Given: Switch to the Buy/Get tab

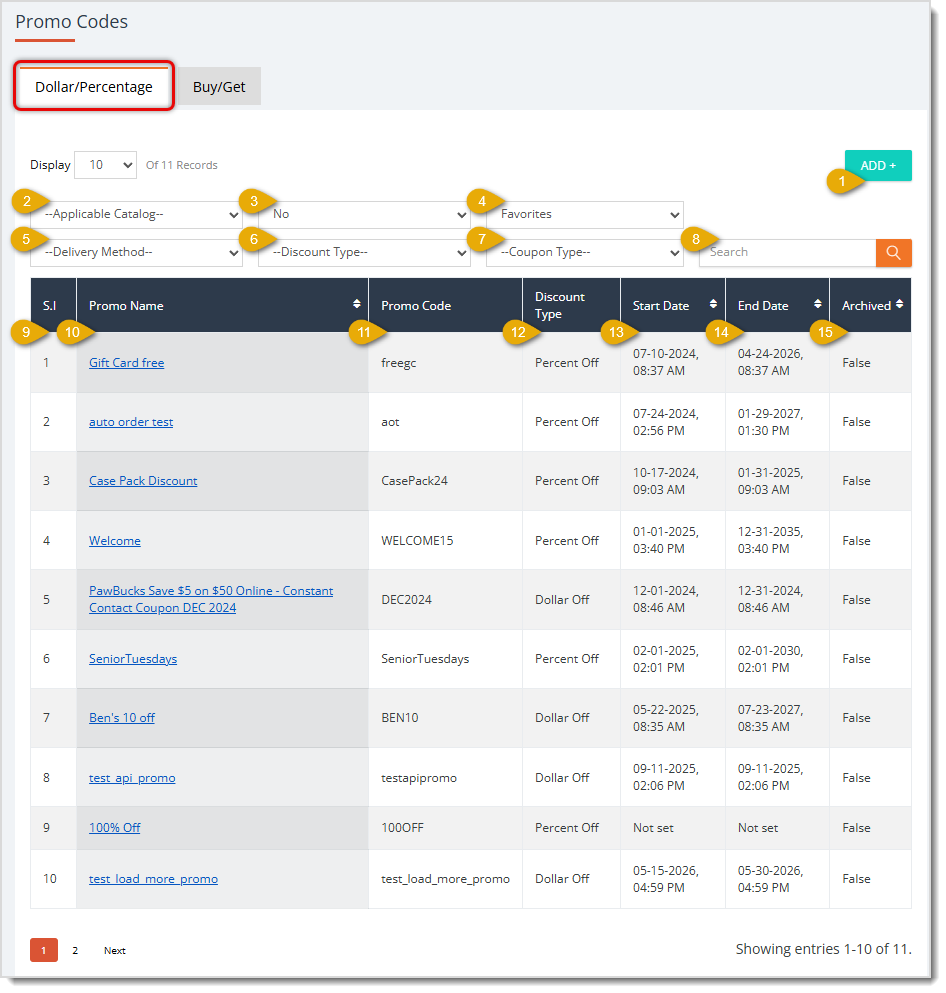Looking at the screenshot, I should click(219, 87).
